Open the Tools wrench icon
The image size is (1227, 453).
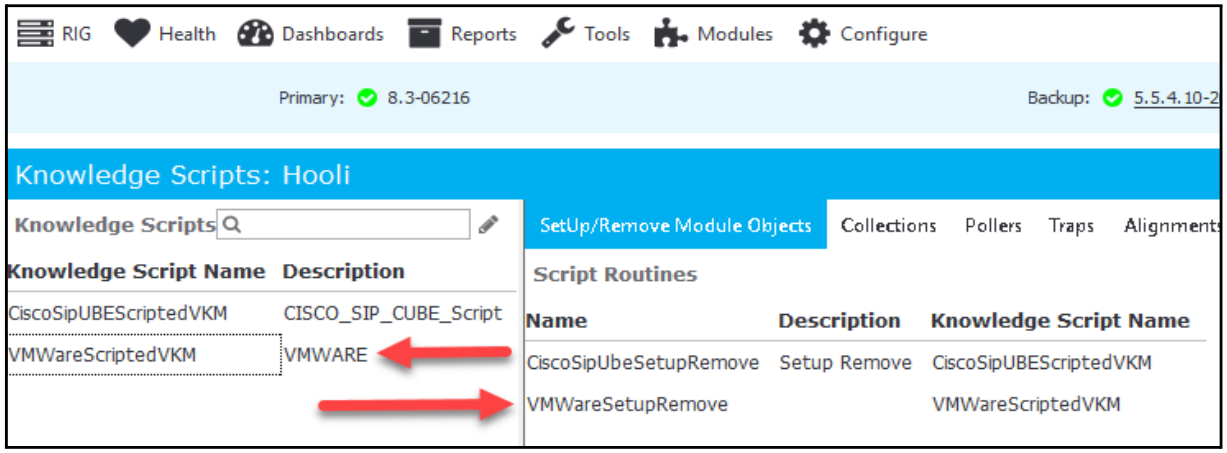pos(558,34)
